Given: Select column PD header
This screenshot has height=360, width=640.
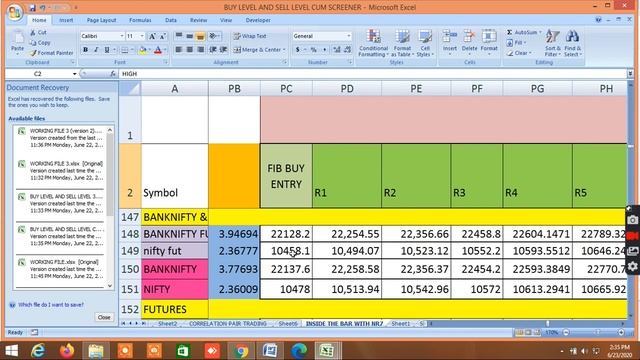Looking at the screenshot, I should point(347,89).
